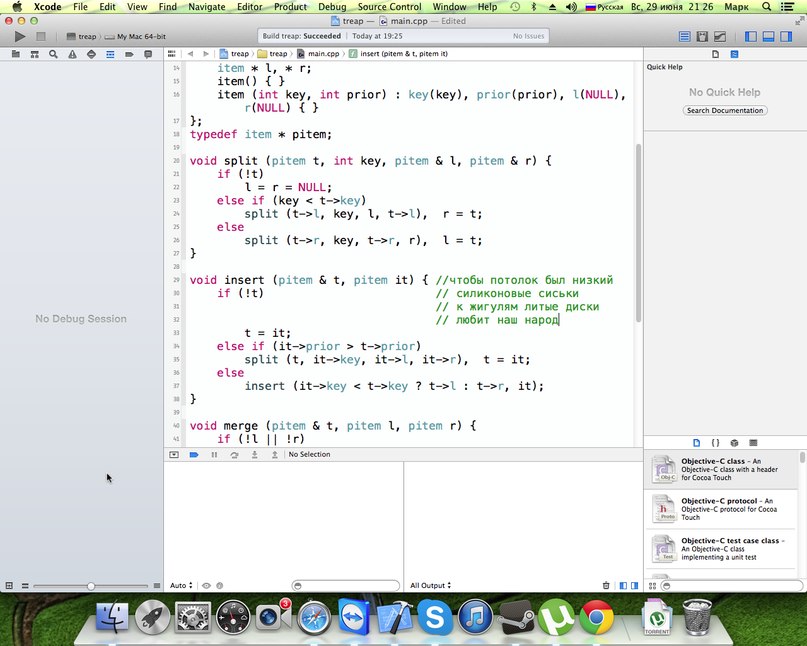807x646 pixels.
Task: Select Objective-C protocol template
Action: click(722, 509)
